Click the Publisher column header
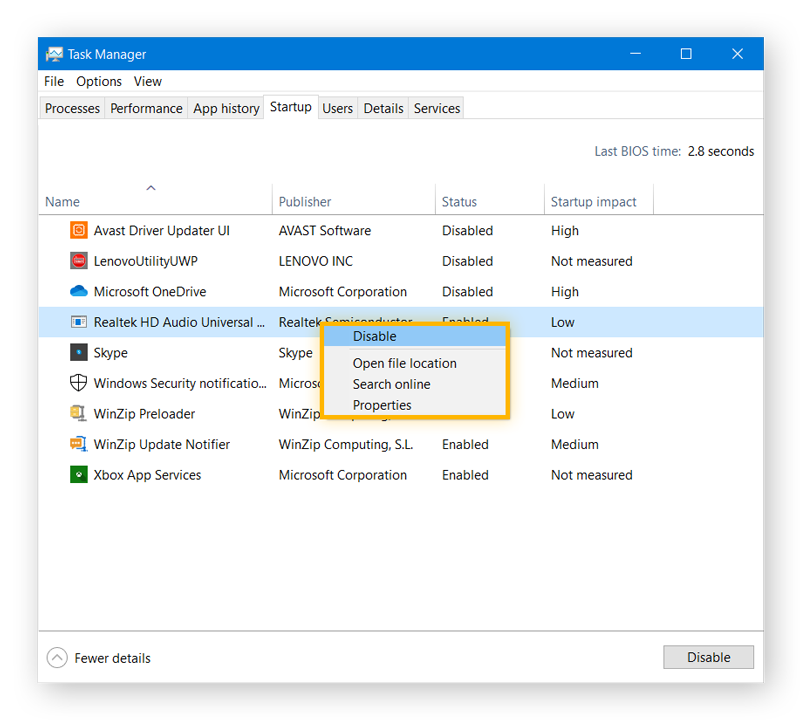 302,201
